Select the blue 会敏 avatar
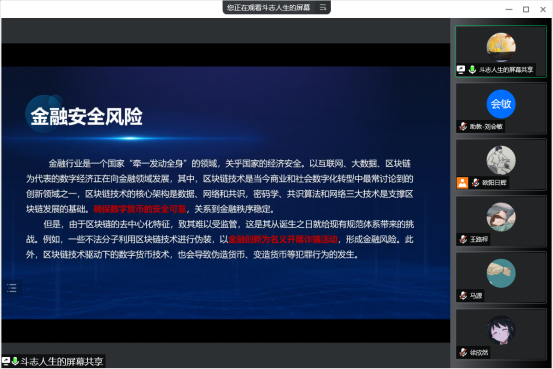Image resolution: width=553 pixels, height=369 pixels. coord(501,104)
